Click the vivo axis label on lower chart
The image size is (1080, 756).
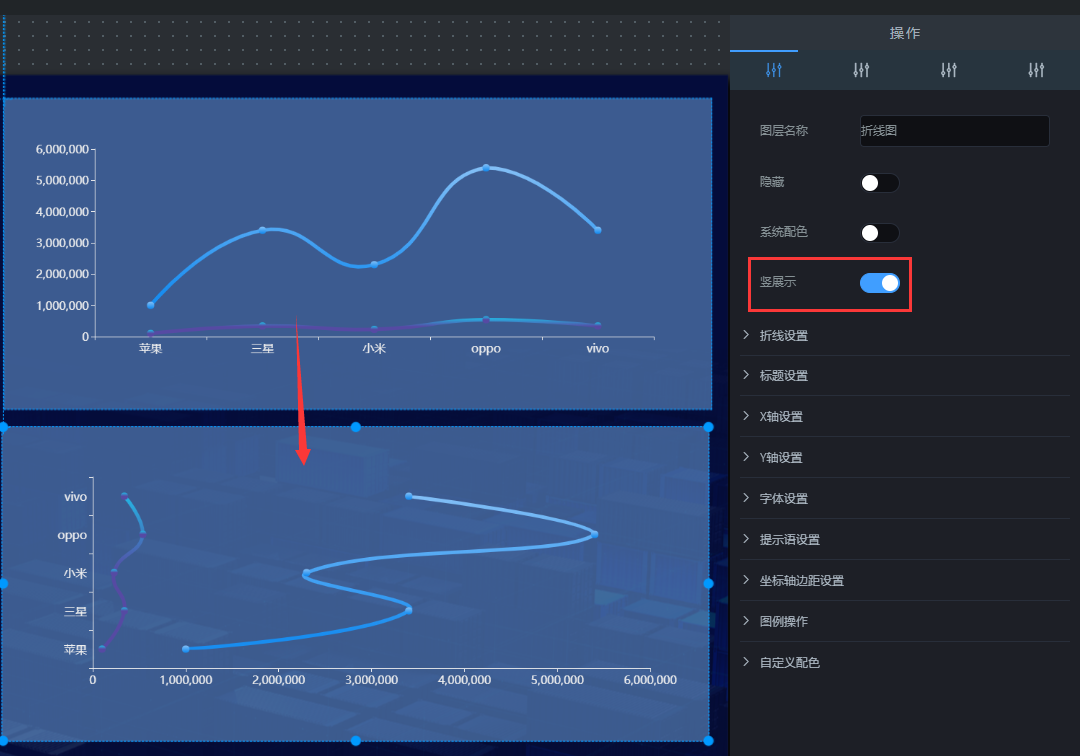click(75, 496)
